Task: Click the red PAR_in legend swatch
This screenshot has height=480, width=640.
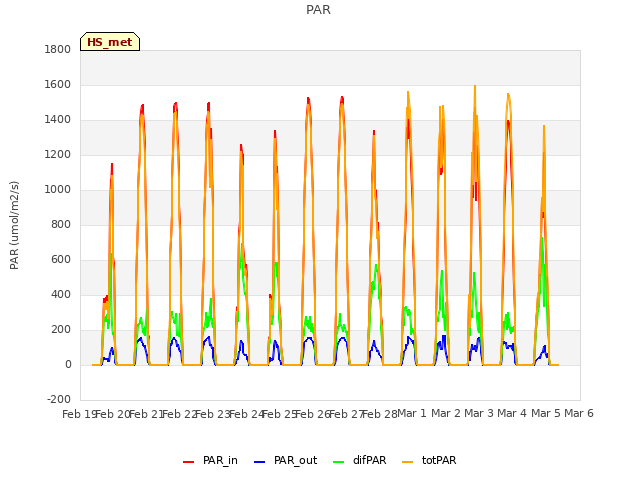Action: pos(188,461)
